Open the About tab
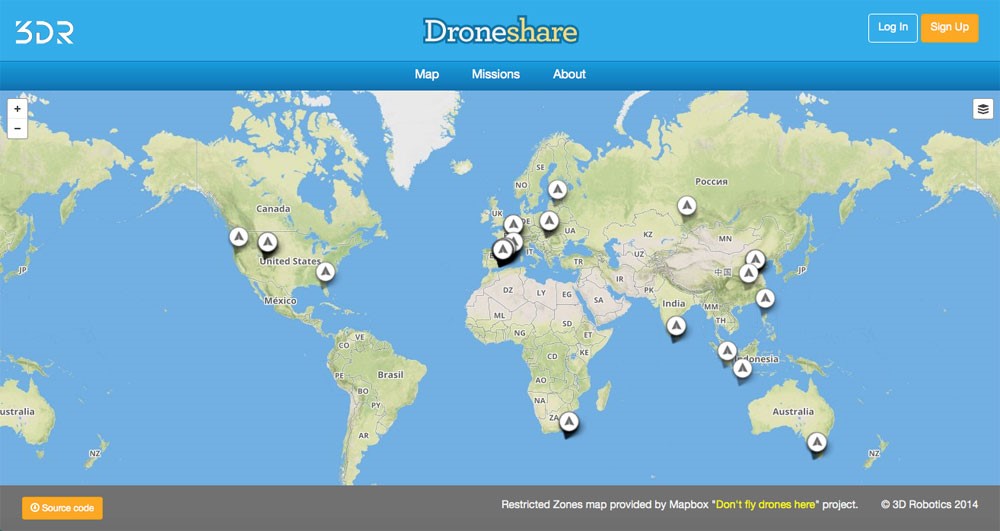The height and width of the screenshot is (531, 1000). tap(569, 74)
